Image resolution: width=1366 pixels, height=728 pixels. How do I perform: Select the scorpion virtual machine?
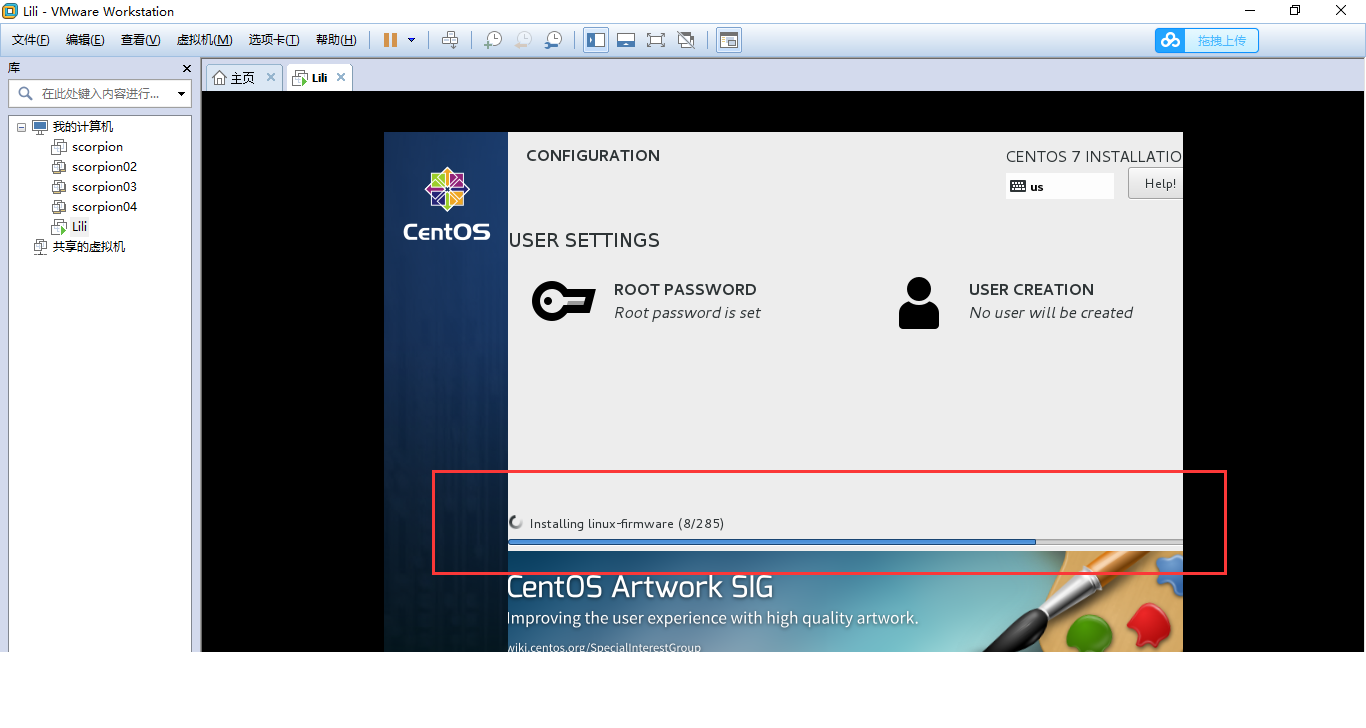[97, 147]
